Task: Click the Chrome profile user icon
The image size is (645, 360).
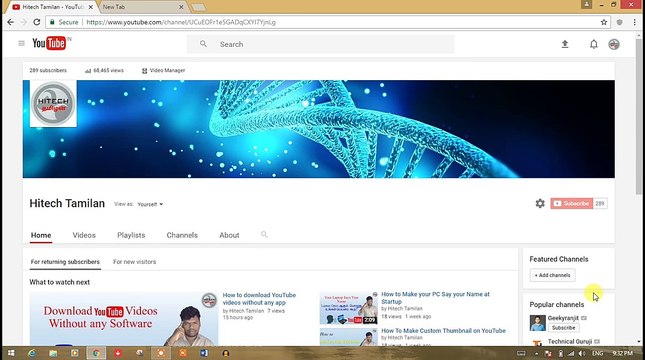Action: click(586, 4)
